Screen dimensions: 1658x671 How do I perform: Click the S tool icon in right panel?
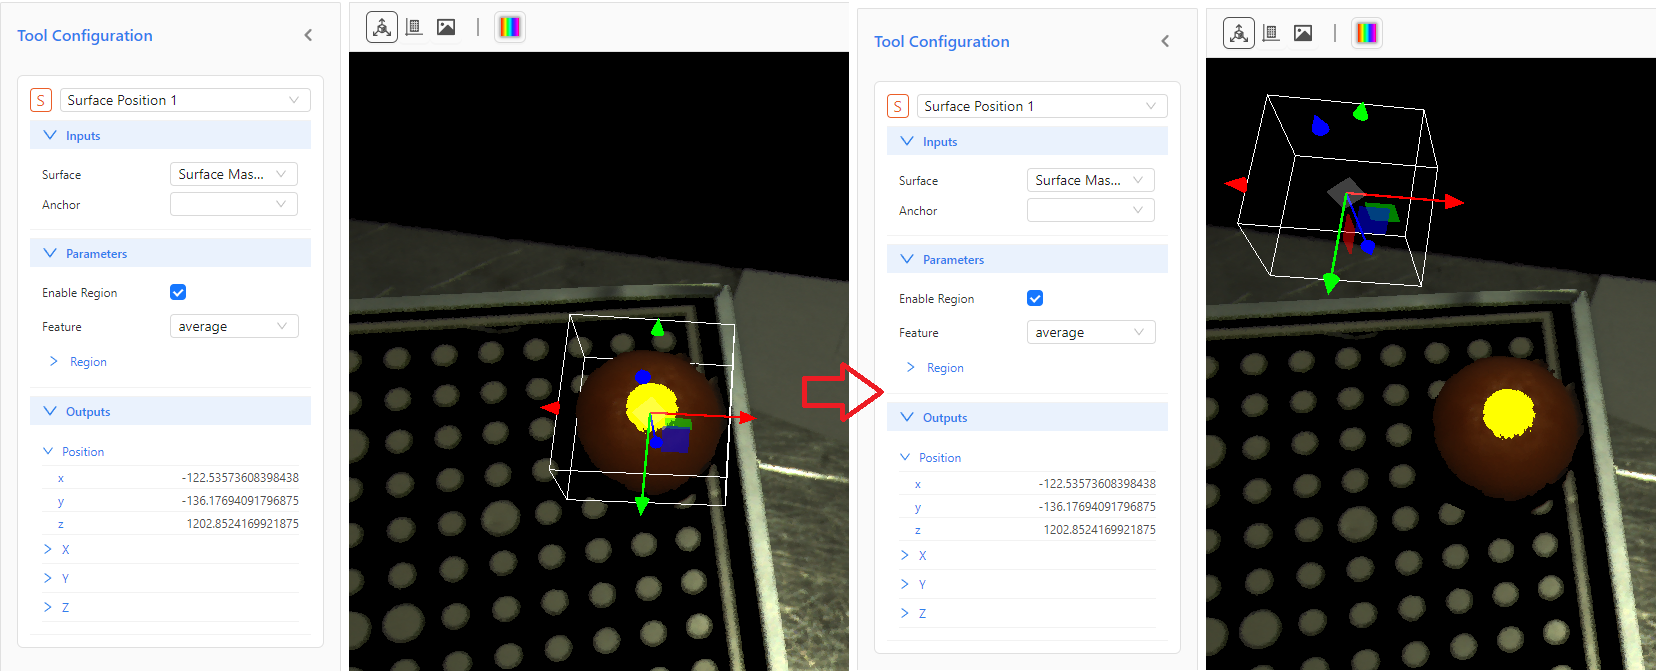click(898, 106)
